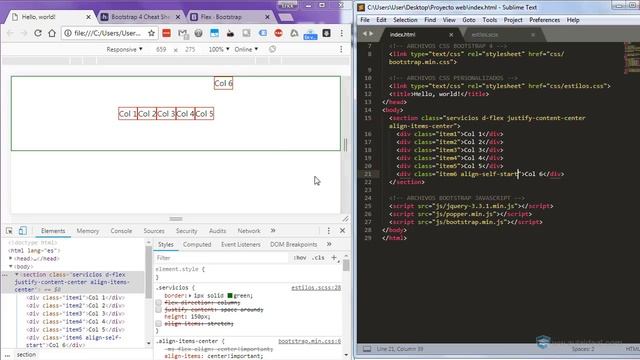Close the Hello, world! Chrome tab

(x=89, y=17)
